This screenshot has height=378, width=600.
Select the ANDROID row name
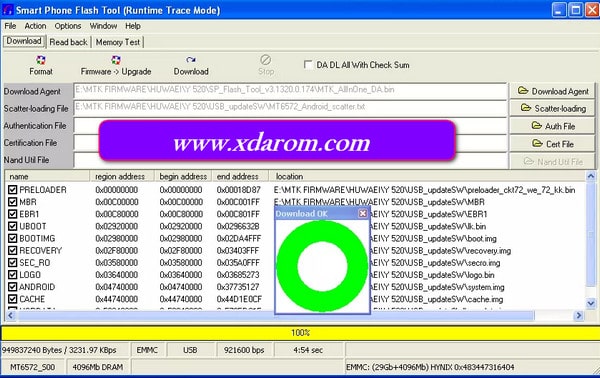37,287
